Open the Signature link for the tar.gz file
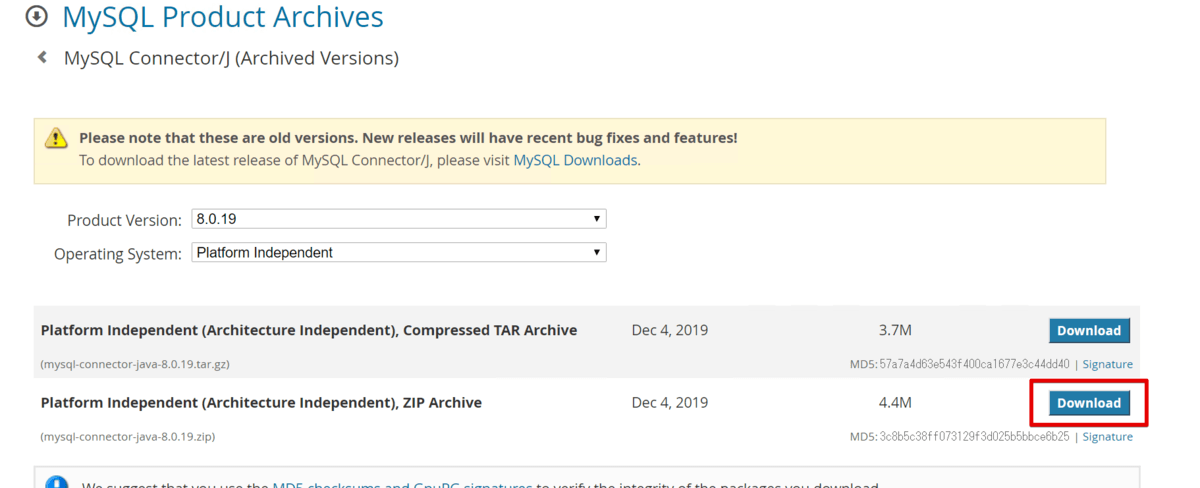The width and height of the screenshot is (1200, 488). pos(1107,365)
